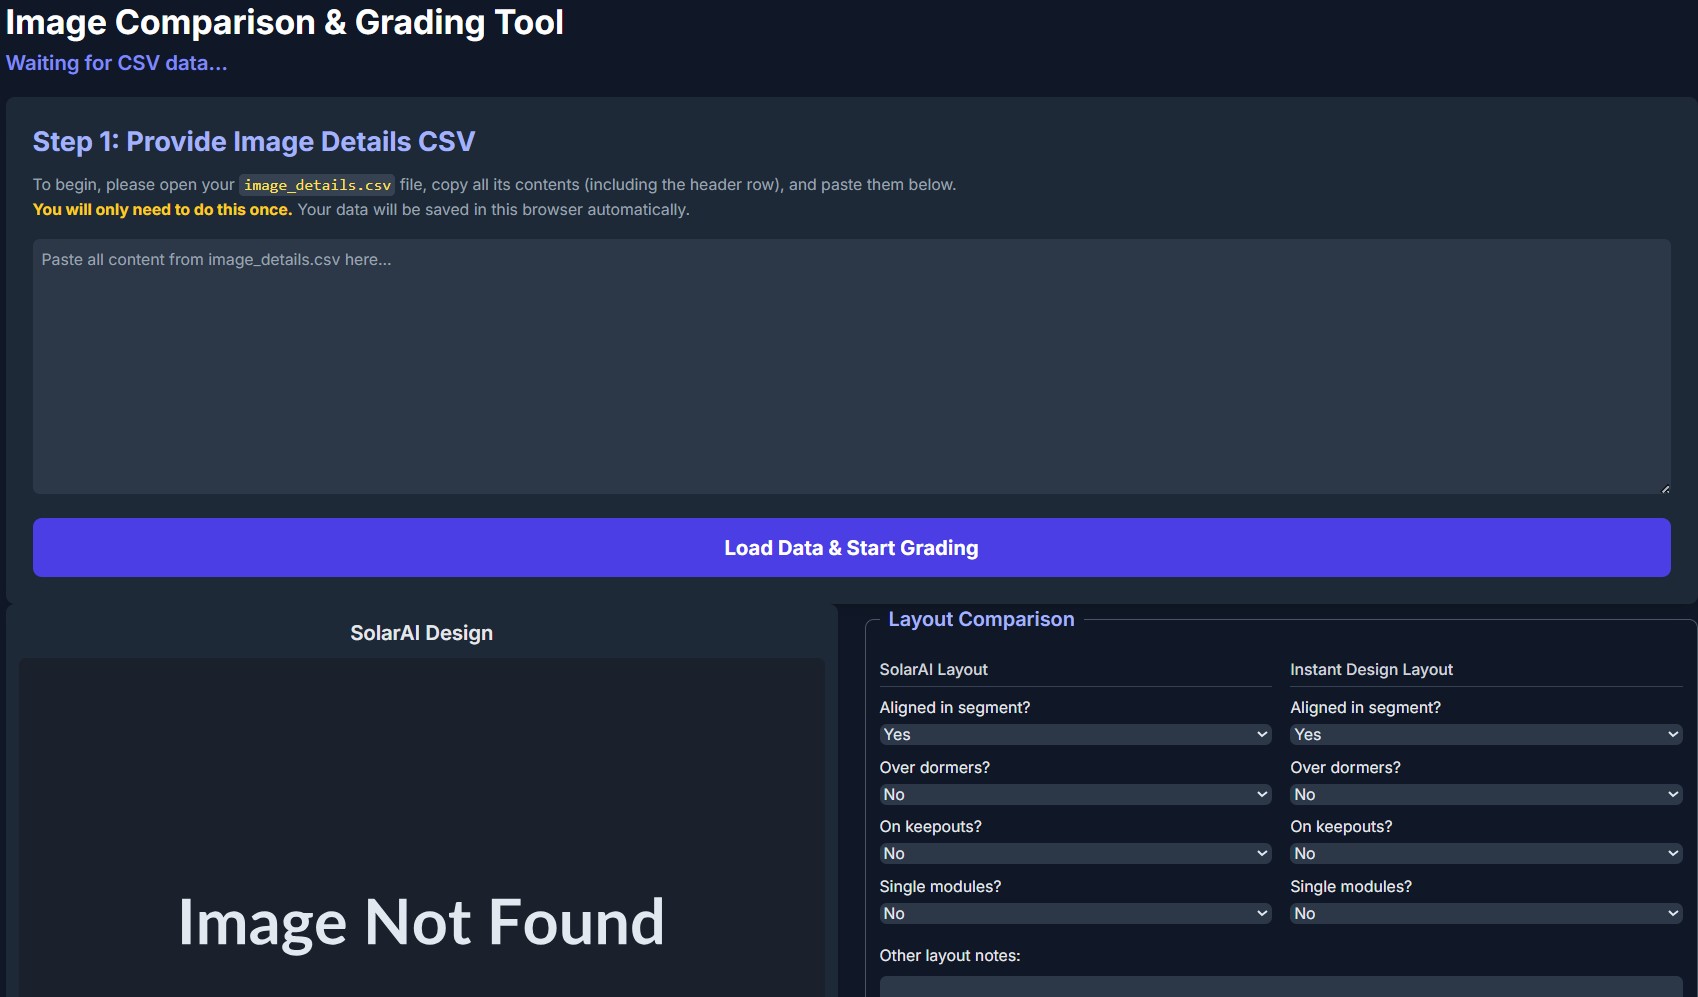Viewport: 1698px width, 997px height.
Task: Click the 'Image Comparison & Grading Tool' title
Action: click(285, 22)
